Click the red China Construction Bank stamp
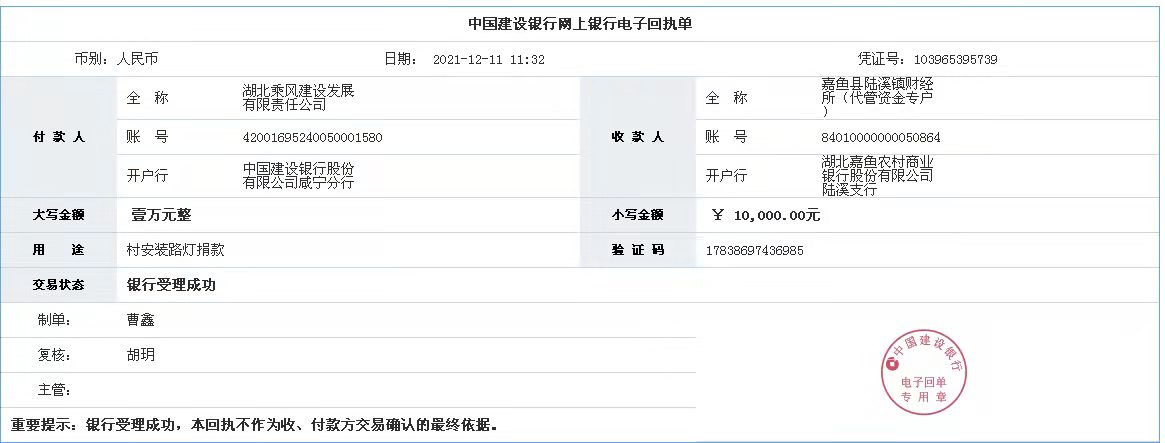1165x443 pixels. point(925,369)
